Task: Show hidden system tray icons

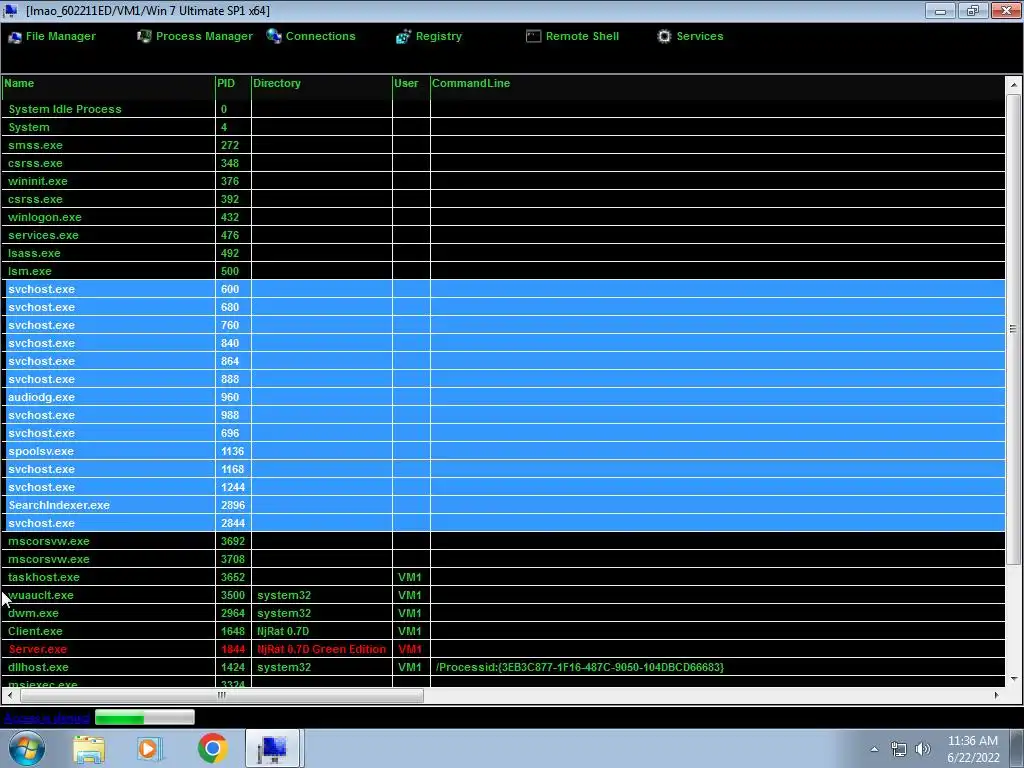Action: pyautogui.click(x=874, y=749)
